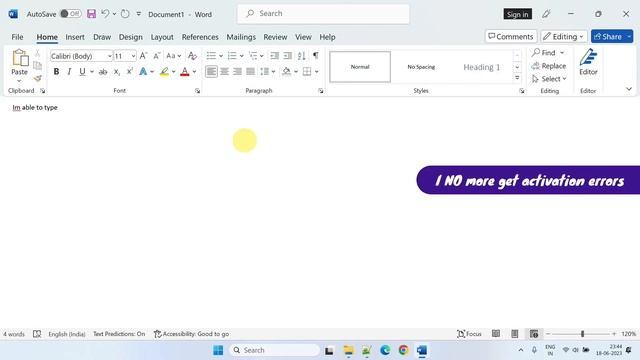Align text left

coord(211,72)
